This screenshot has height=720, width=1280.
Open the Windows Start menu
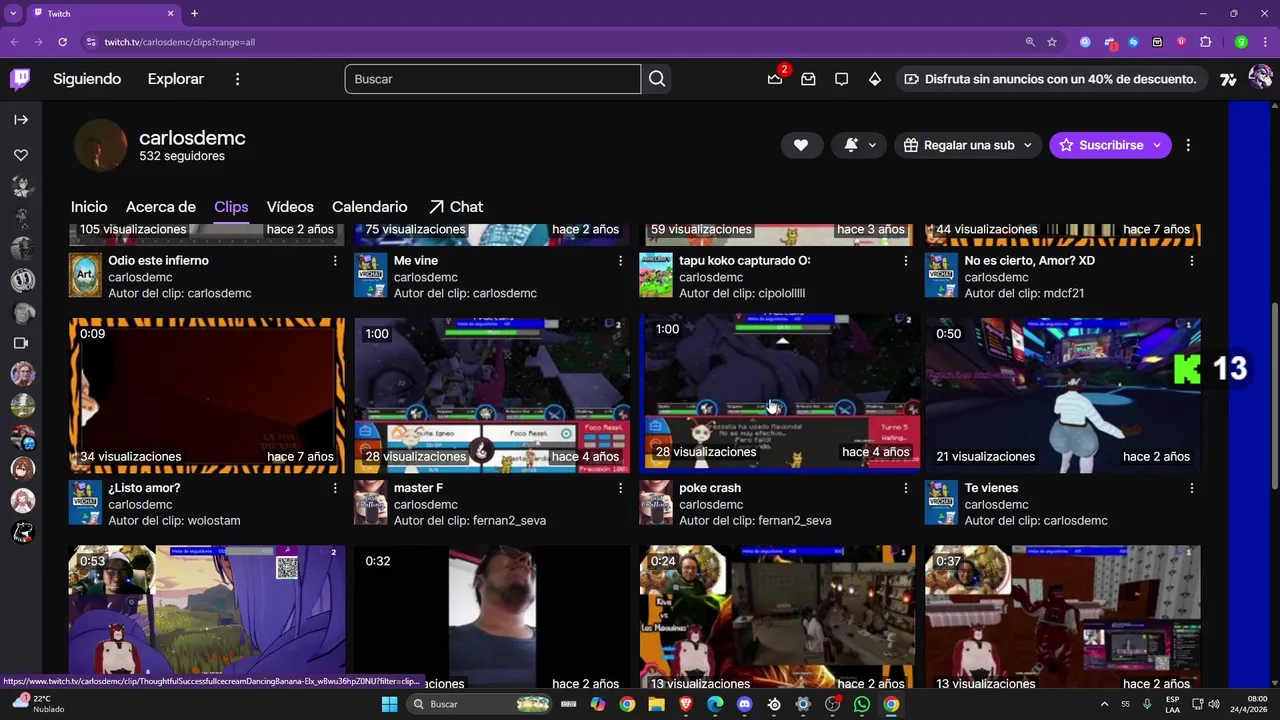point(389,704)
